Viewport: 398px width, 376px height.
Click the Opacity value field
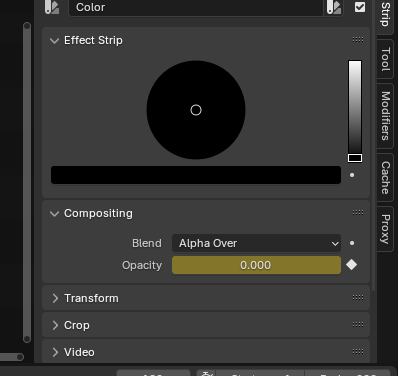point(256,265)
